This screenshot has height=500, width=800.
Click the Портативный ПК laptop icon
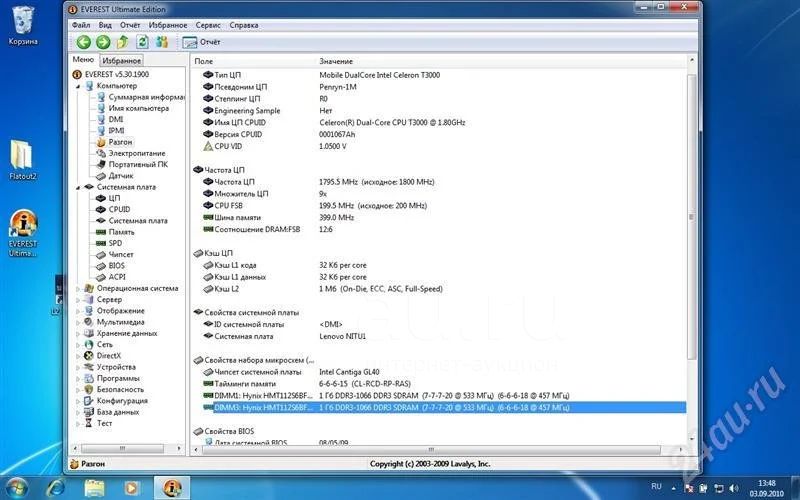click(x=101, y=164)
